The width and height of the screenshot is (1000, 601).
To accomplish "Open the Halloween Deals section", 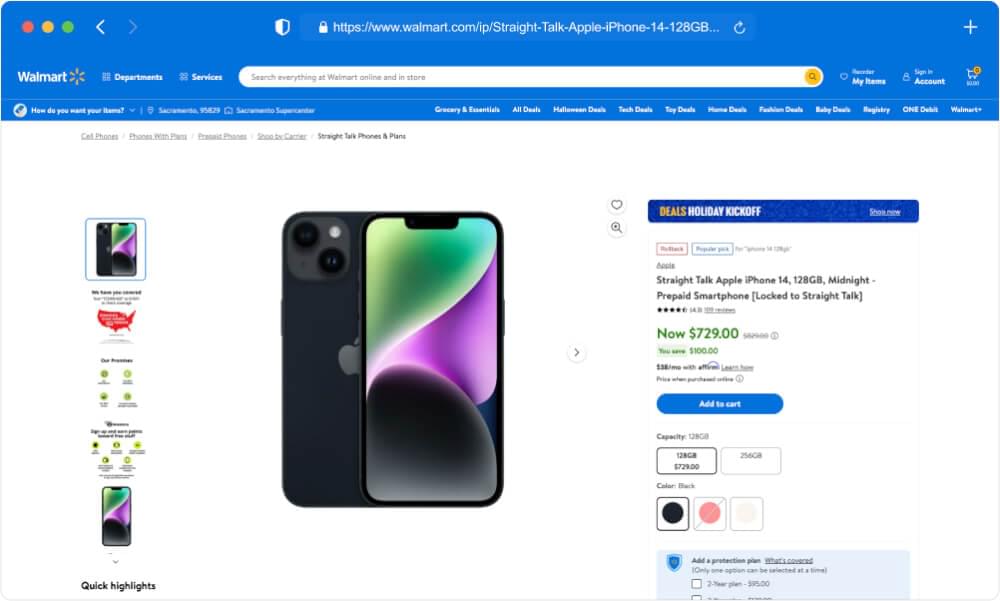I will (578, 108).
